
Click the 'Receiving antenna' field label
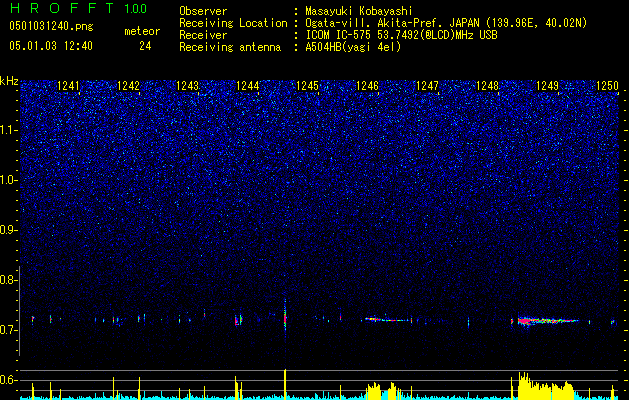tap(230, 47)
